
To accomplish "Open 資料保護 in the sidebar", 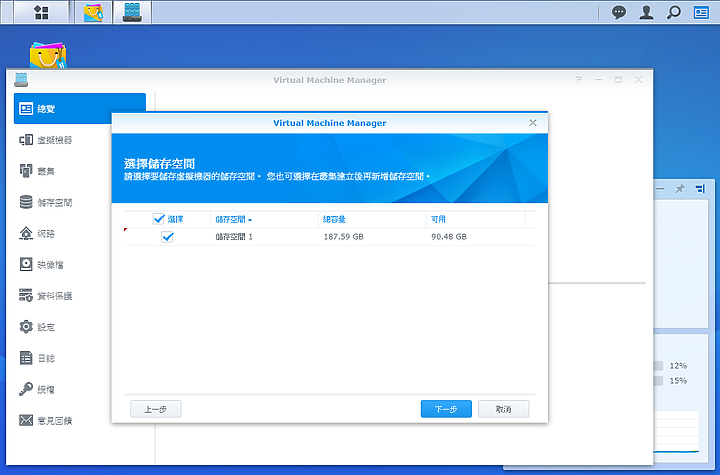I will click(46, 296).
